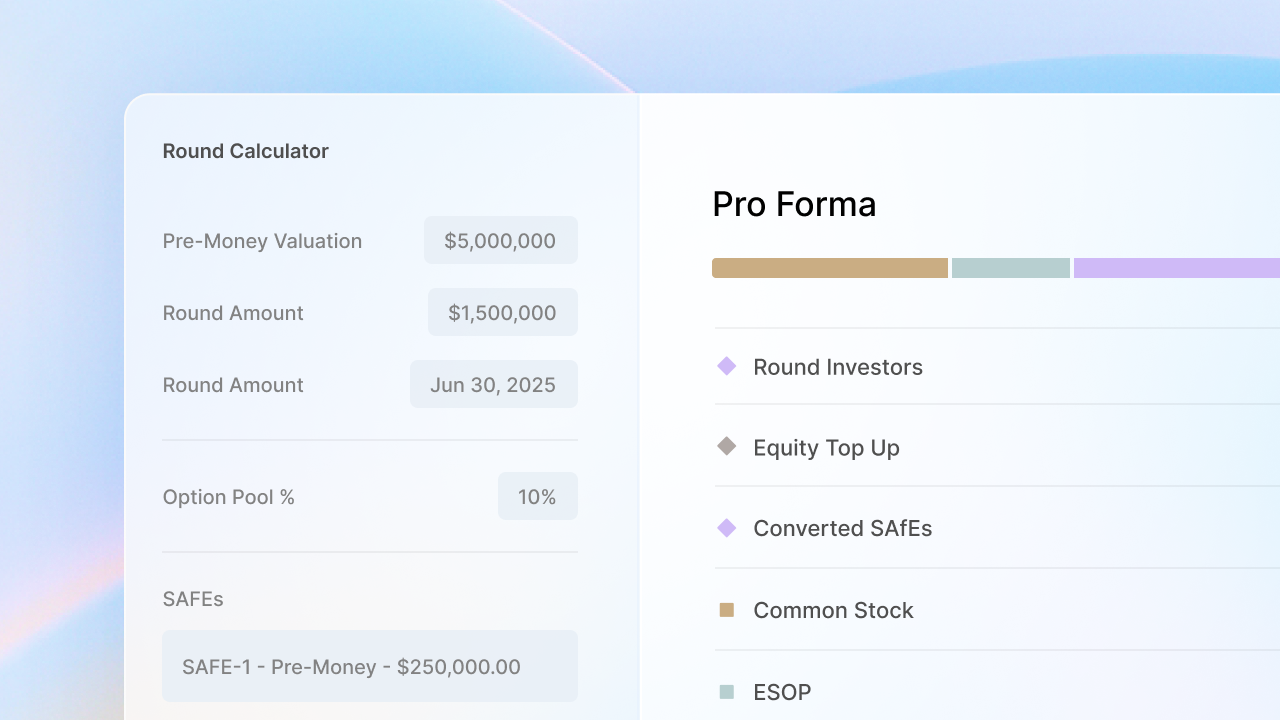Image resolution: width=1280 pixels, height=720 pixels.
Task: Select the teal ESOP square indicator
Action: pos(726,692)
